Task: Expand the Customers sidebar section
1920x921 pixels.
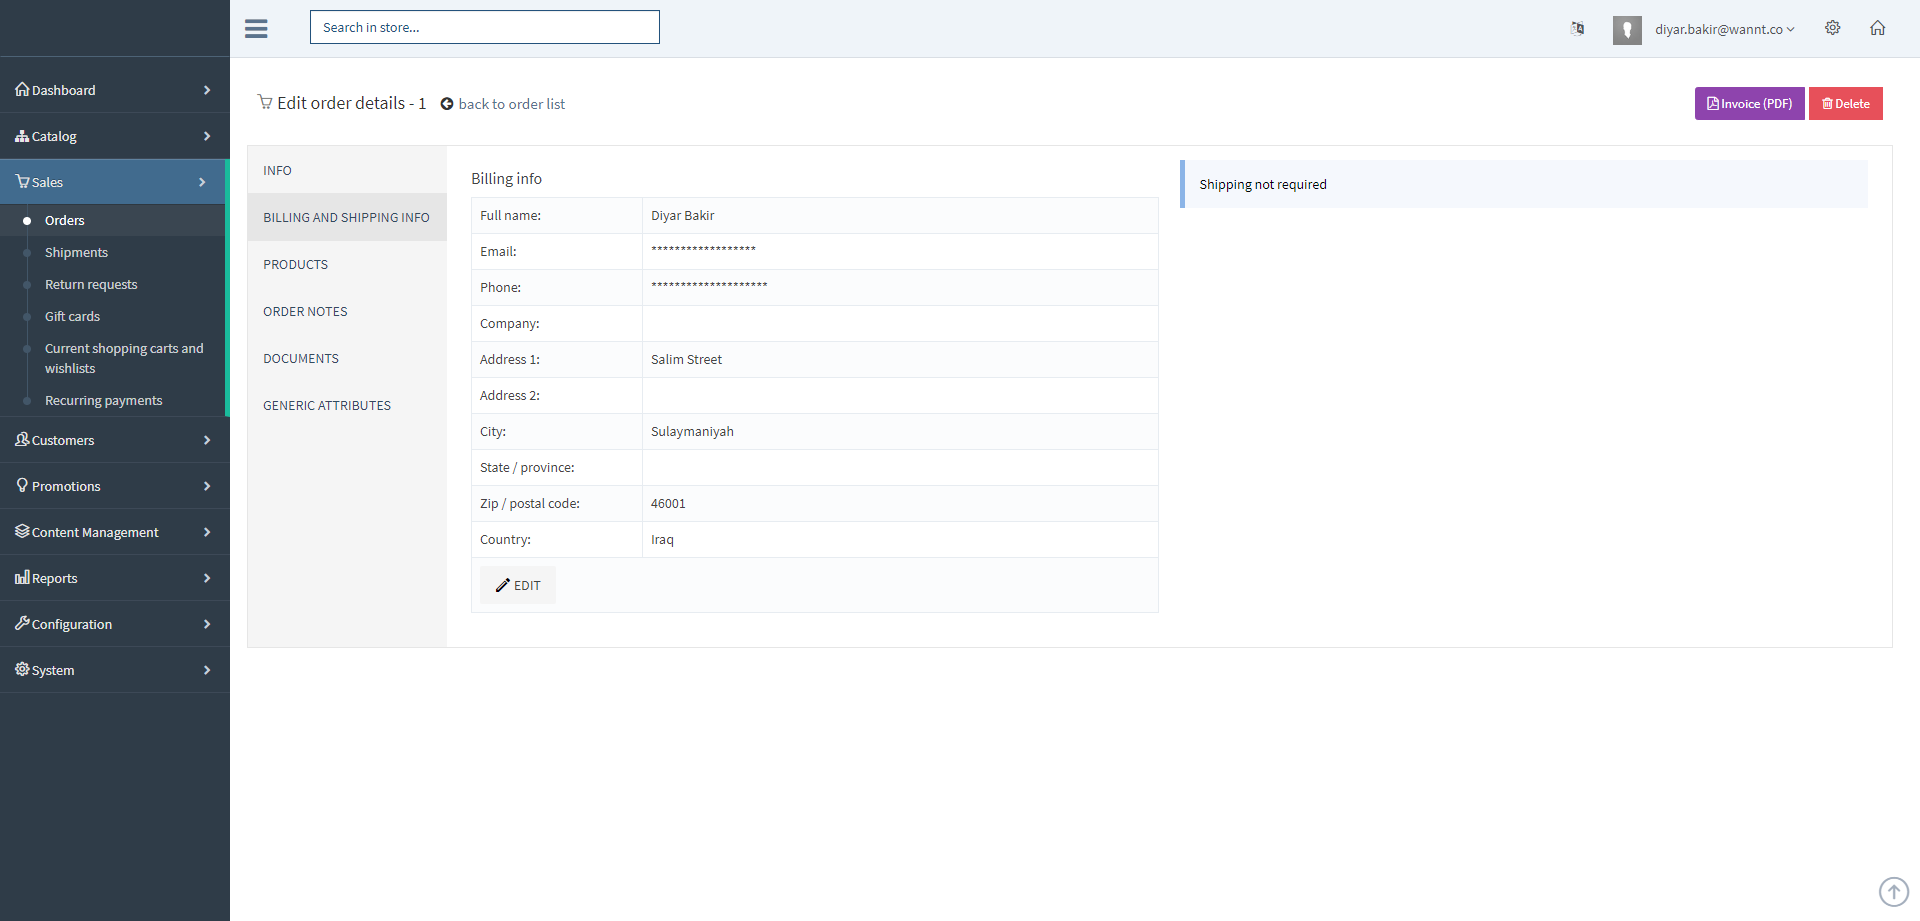Action: click(114, 440)
